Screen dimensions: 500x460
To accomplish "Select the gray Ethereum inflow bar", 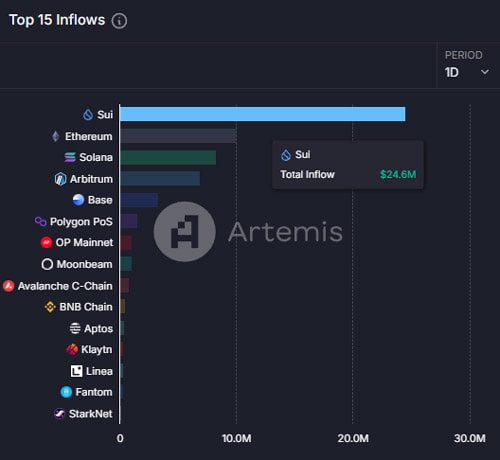I will click(178, 136).
